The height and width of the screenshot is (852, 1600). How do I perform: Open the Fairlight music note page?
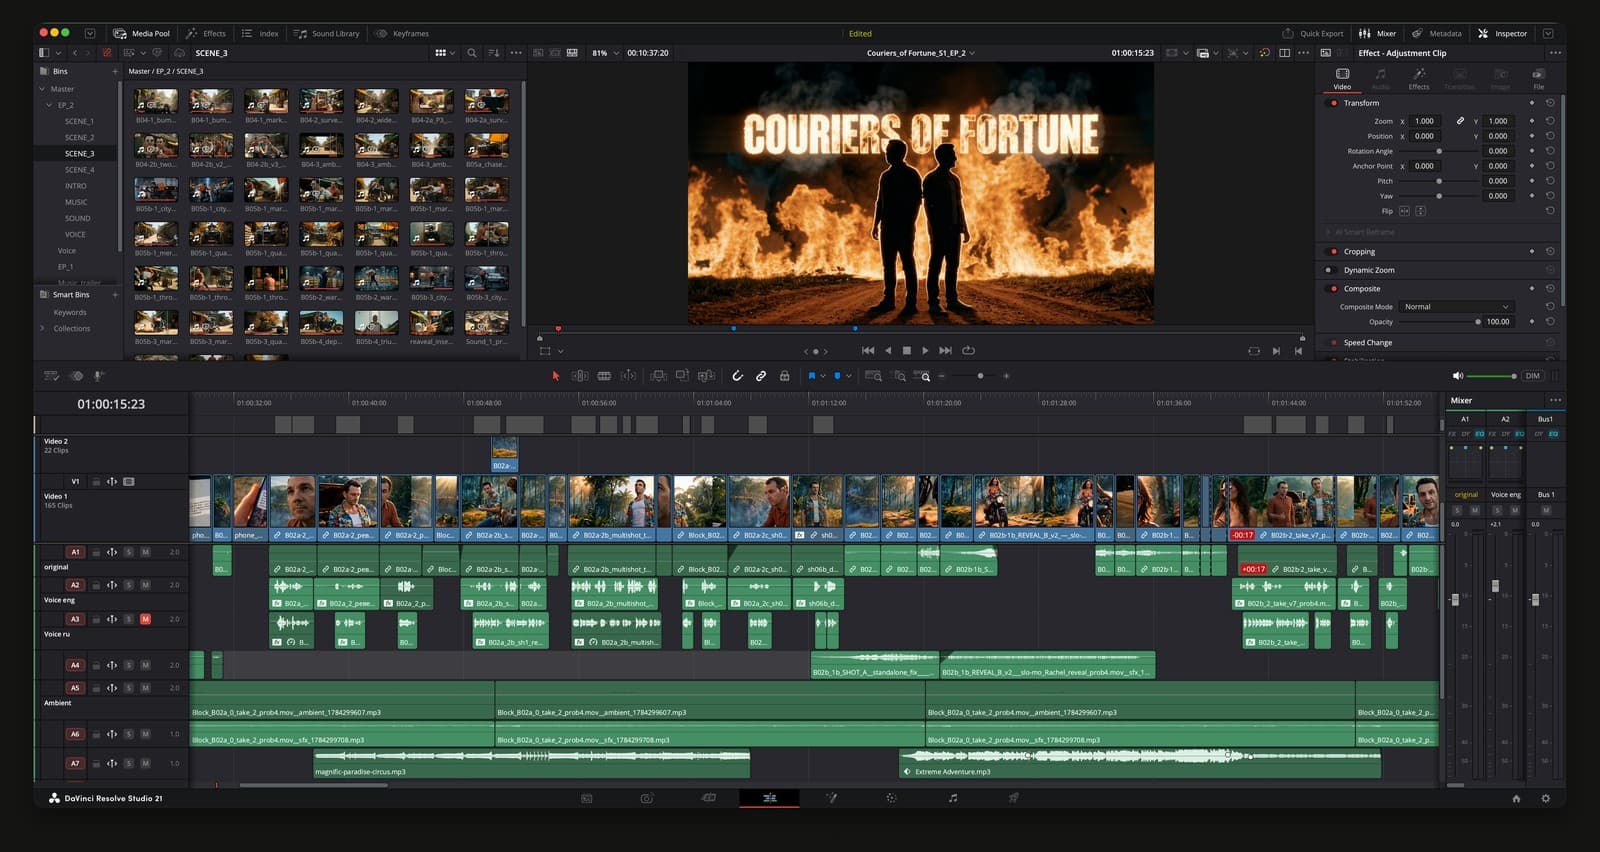[953, 798]
